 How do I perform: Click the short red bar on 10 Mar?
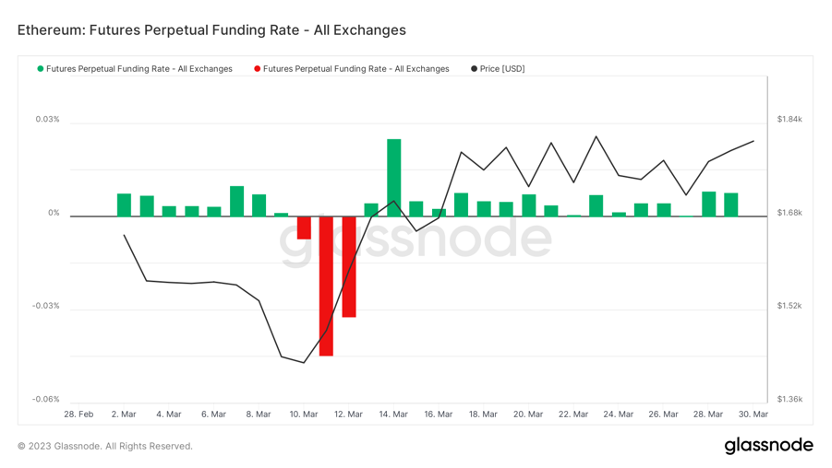(x=304, y=228)
